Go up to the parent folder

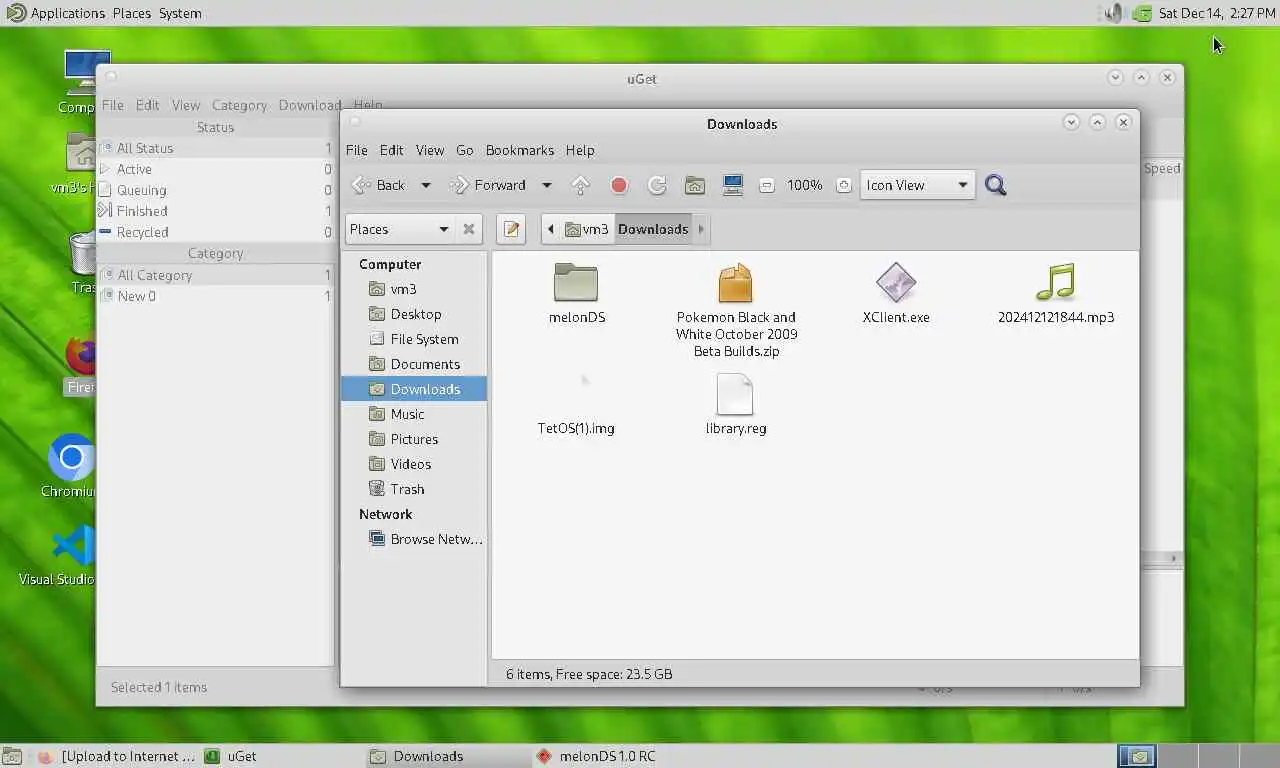581,185
